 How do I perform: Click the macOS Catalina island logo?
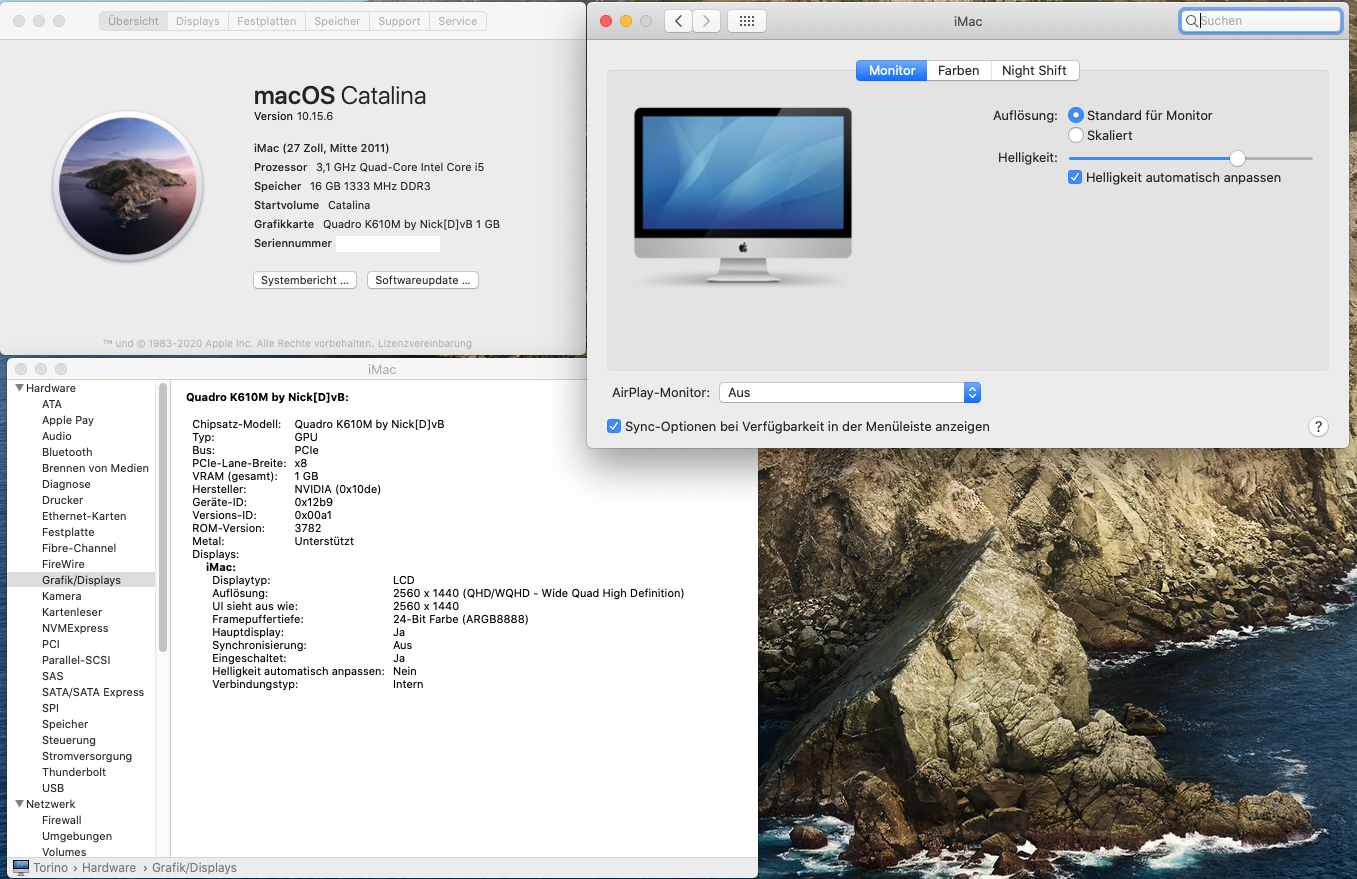click(128, 186)
